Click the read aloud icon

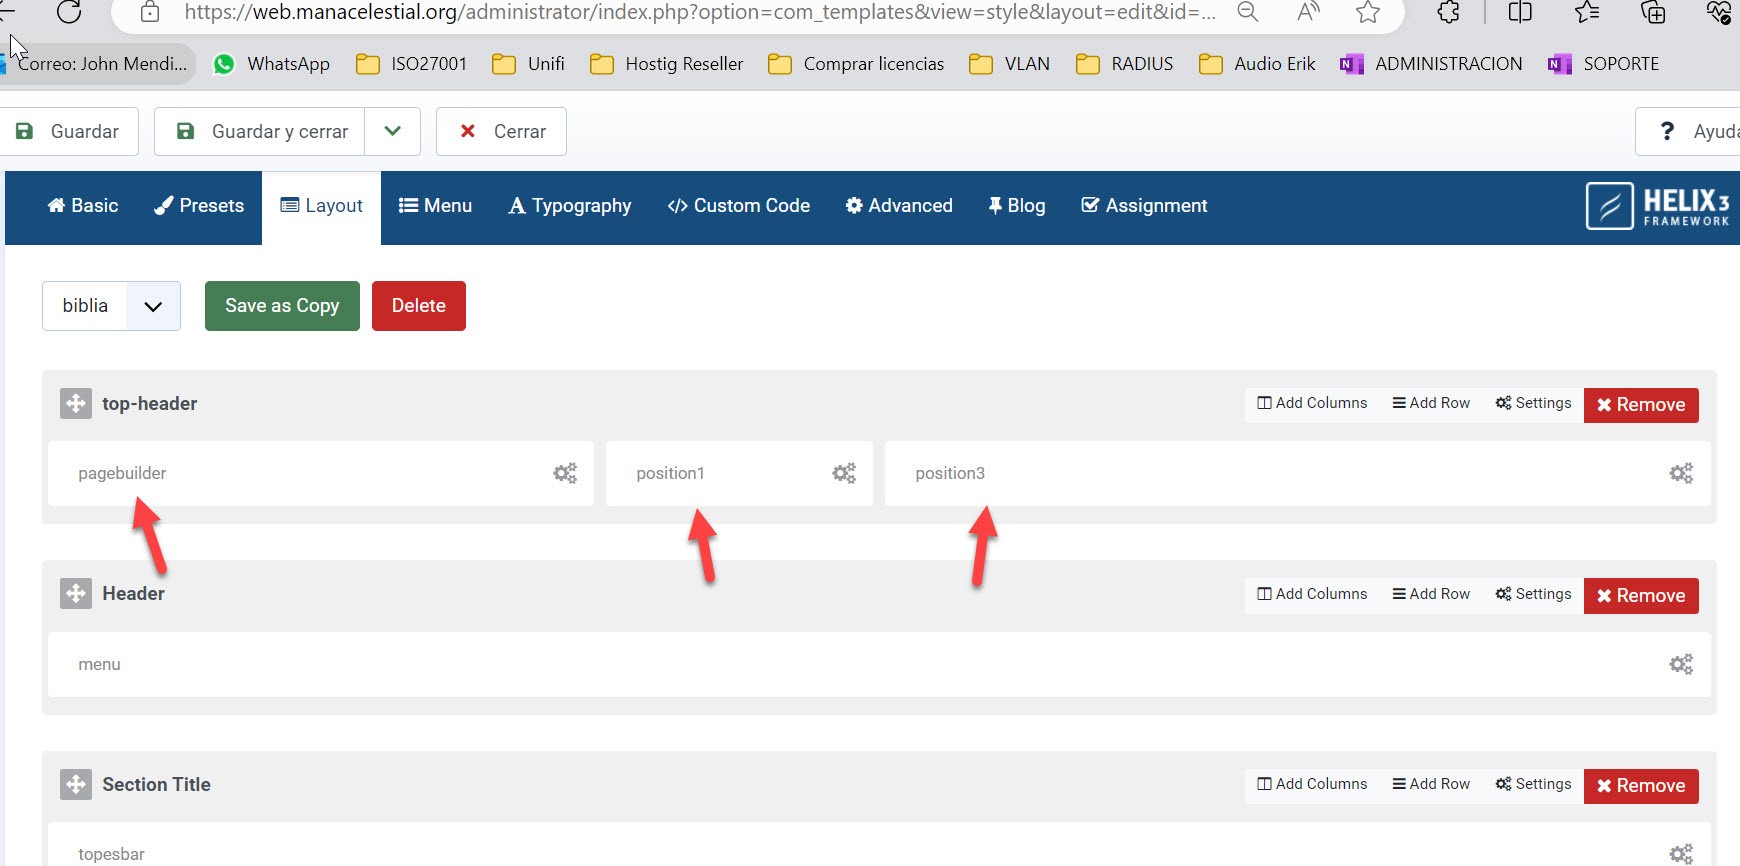tap(1308, 12)
